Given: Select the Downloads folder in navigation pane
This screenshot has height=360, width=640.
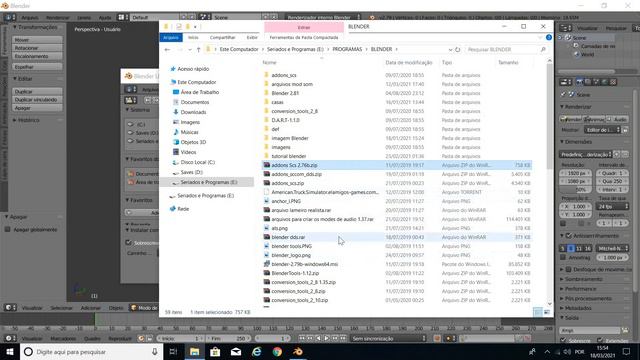Looking at the screenshot, I should (x=193, y=112).
